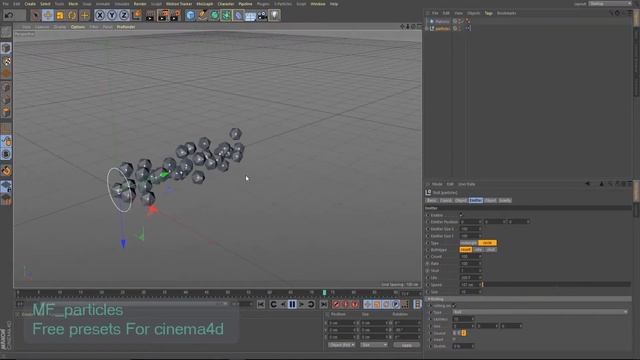640x360 pixels.
Task: Choose the Shot birthtype button
Action: (x=491, y=250)
